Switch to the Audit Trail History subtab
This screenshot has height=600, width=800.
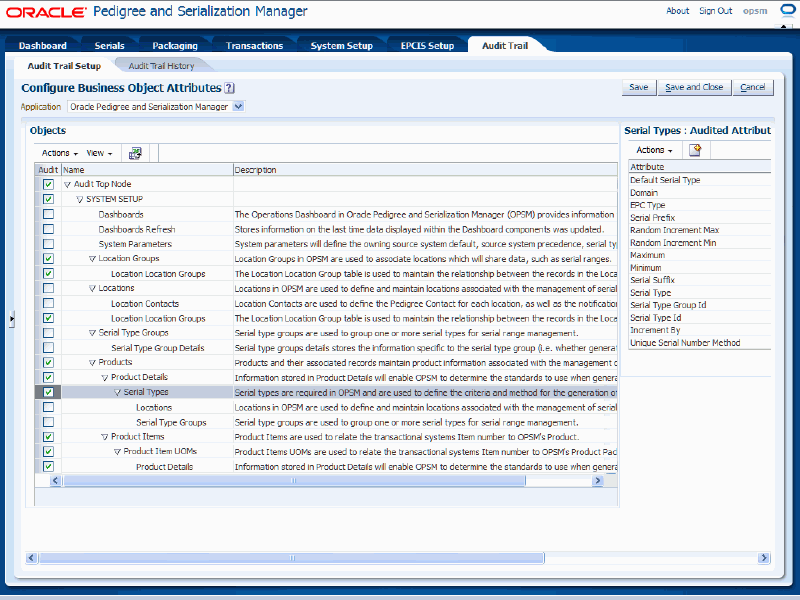[161, 66]
